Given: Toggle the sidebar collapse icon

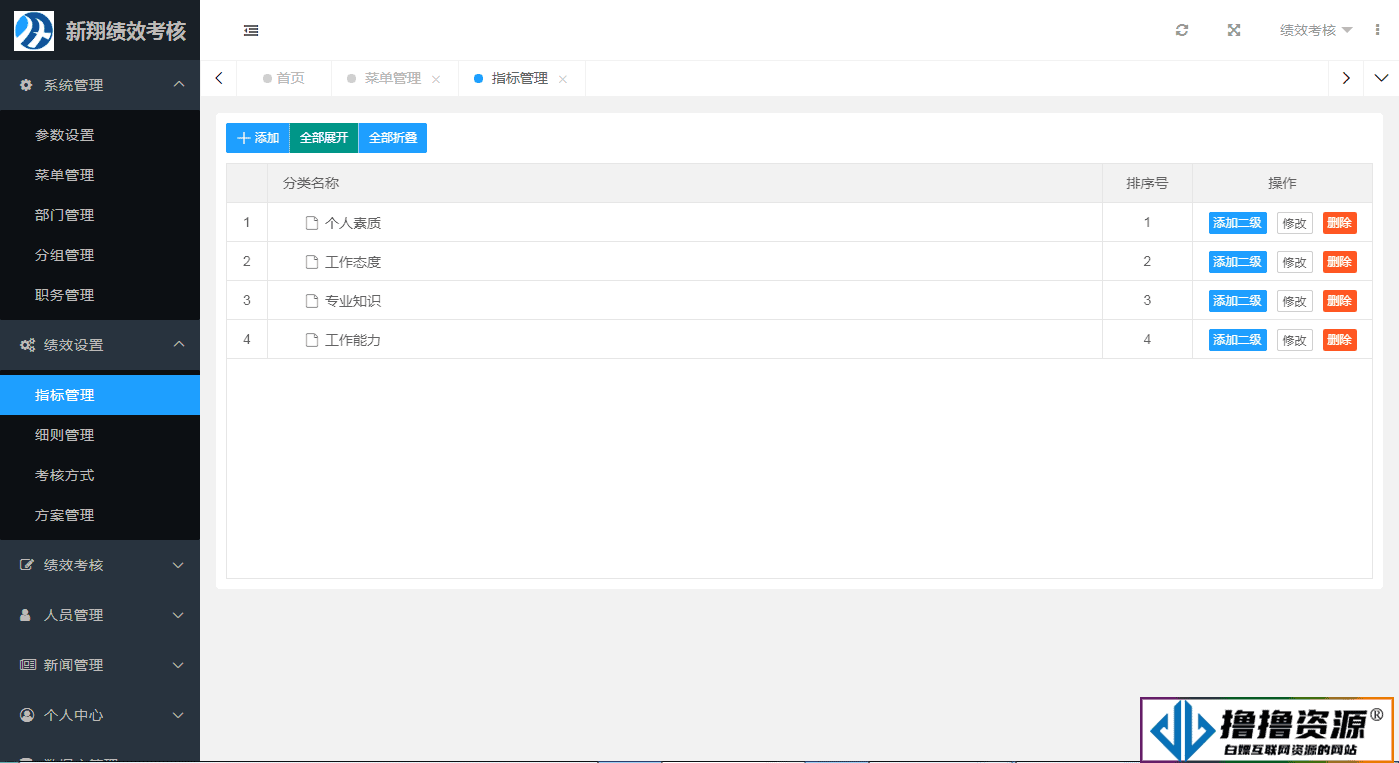Looking at the screenshot, I should click(251, 31).
